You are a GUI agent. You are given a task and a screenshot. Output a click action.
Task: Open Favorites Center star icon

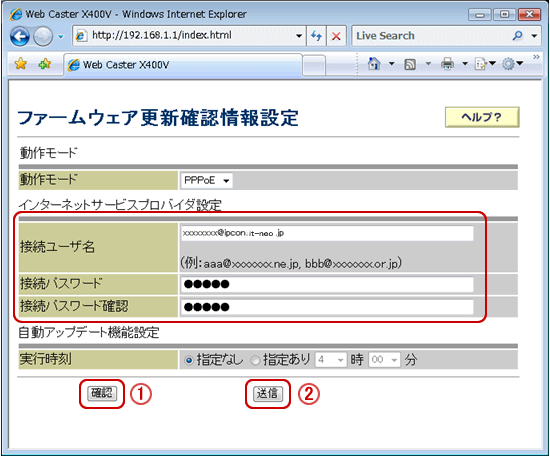click(21, 64)
